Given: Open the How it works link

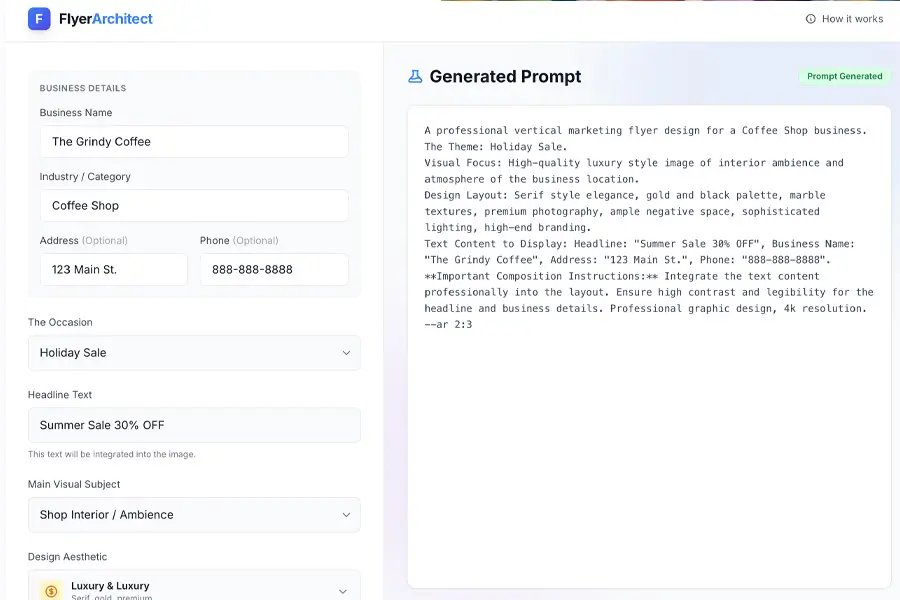Looking at the screenshot, I should pyautogui.click(x=852, y=19).
